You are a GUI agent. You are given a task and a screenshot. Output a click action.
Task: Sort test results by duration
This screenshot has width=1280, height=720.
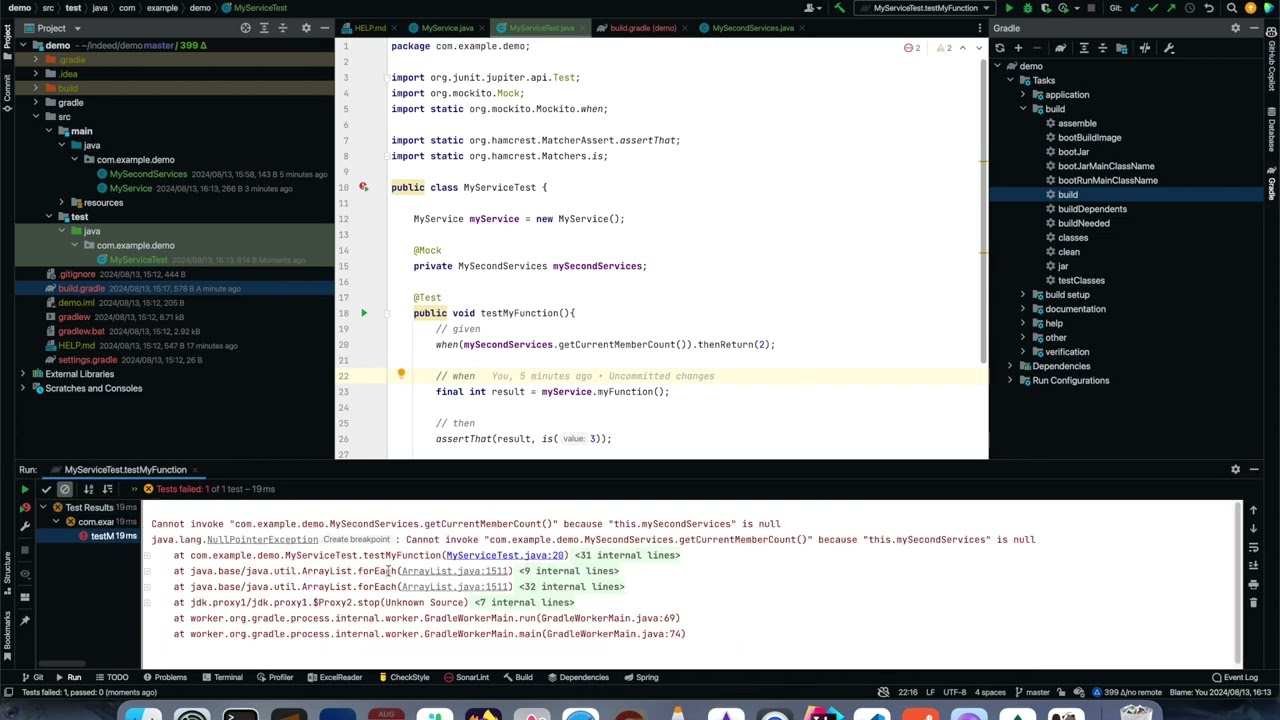[107, 489]
